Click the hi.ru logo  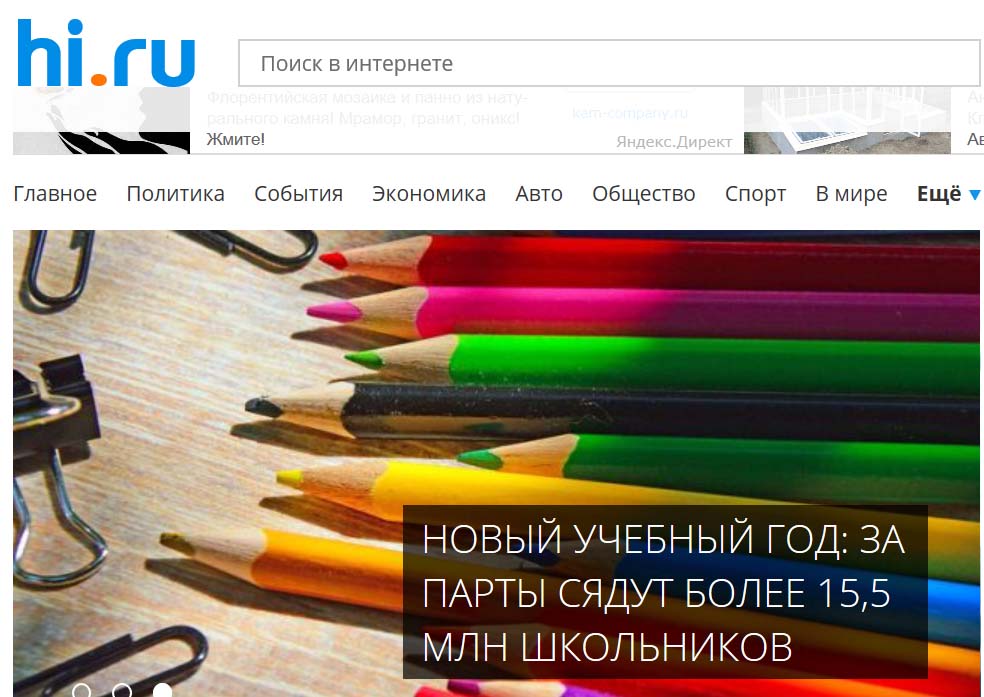pos(106,53)
